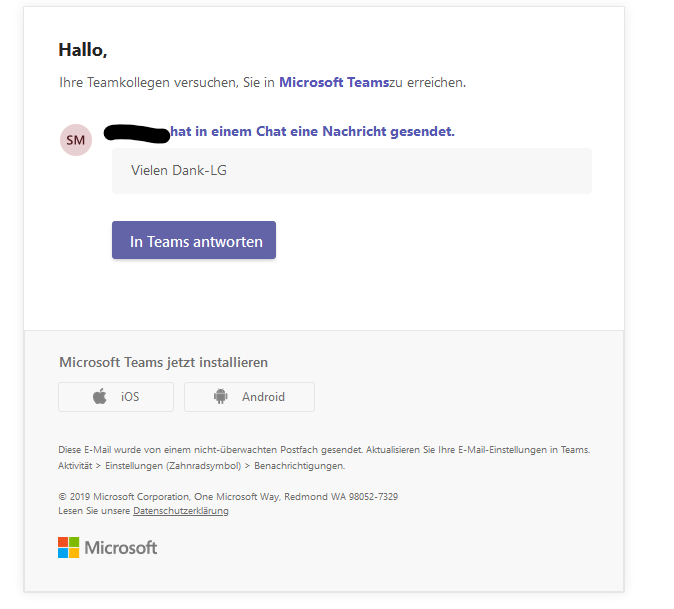Click the 2019 Microsoft Corporation copyright line

click(228, 496)
